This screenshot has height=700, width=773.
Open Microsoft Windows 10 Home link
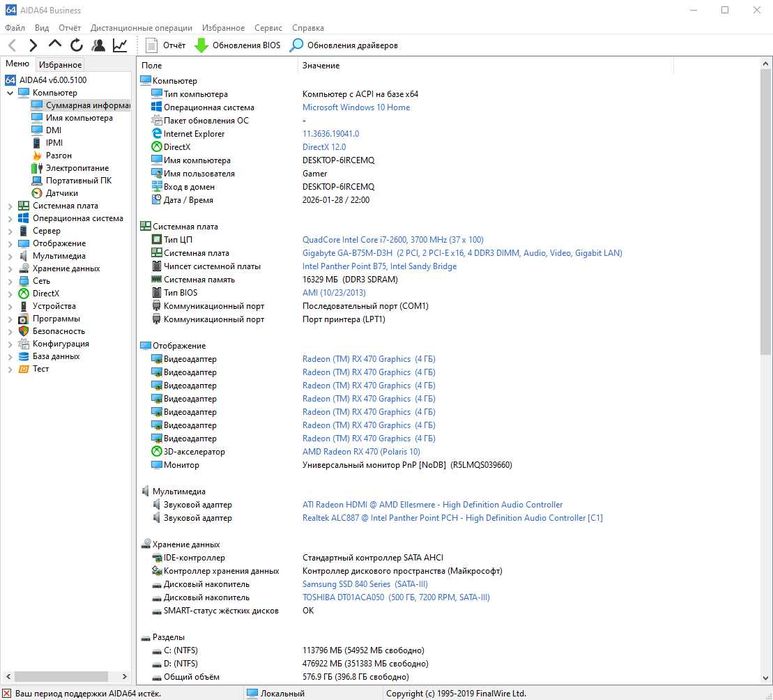click(356, 107)
